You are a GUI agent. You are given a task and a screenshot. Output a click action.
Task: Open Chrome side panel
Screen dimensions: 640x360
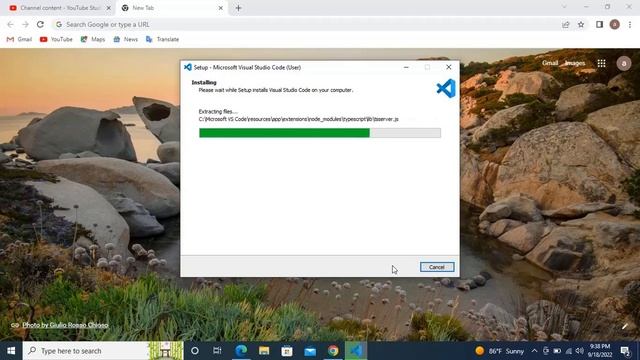(x=599, y=24)
